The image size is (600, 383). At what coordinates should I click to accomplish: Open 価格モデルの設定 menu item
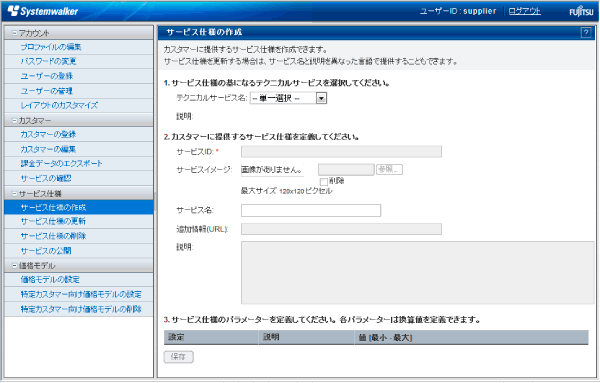tap(79, 280)
